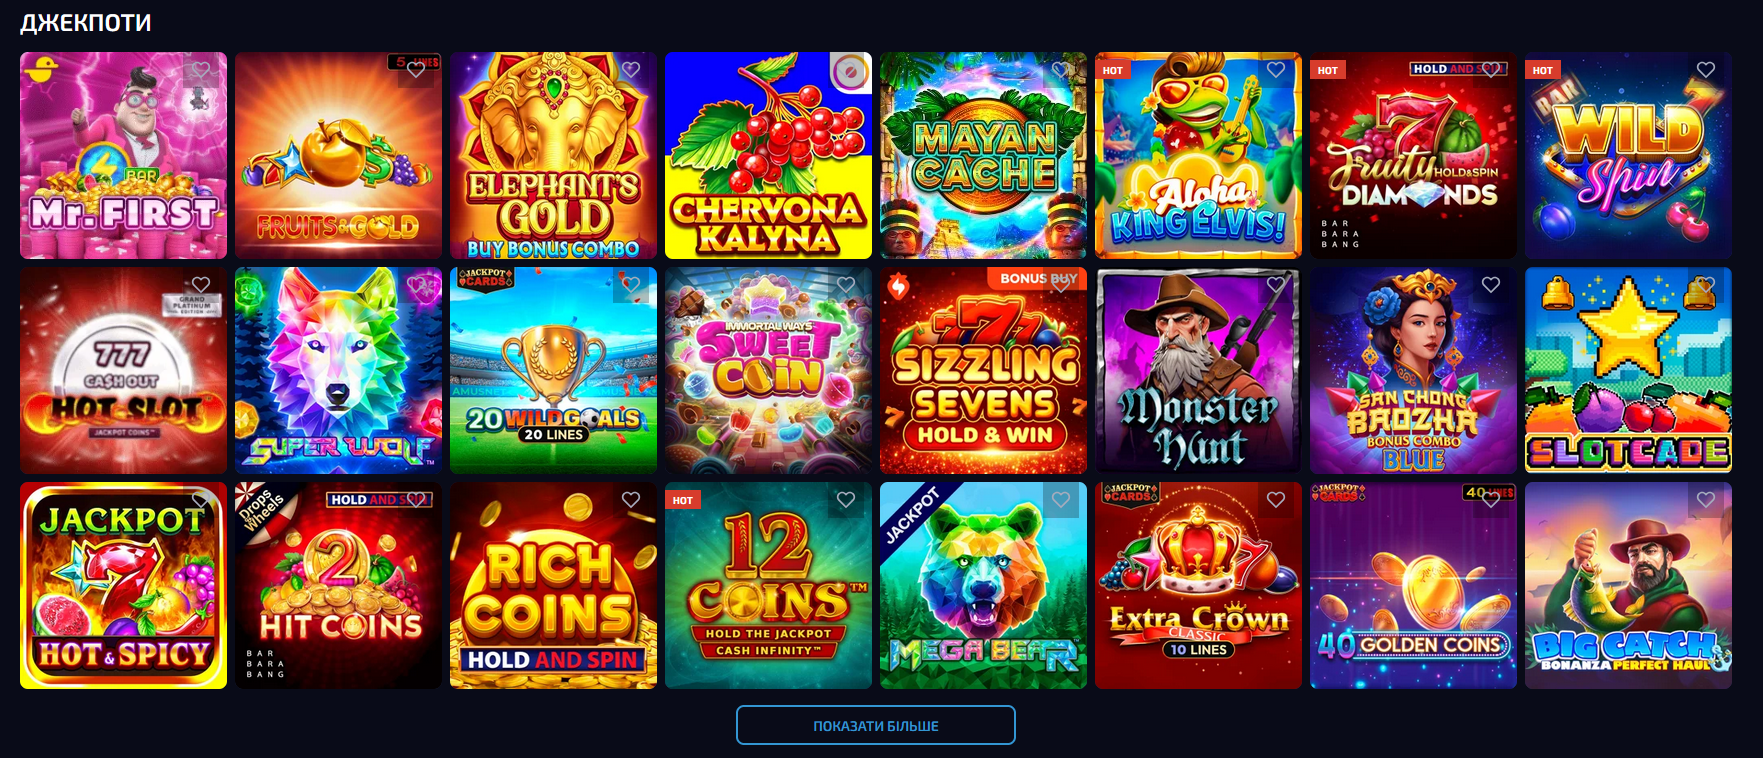Click heart icon on Sweet Coin tile

point(846,285)
